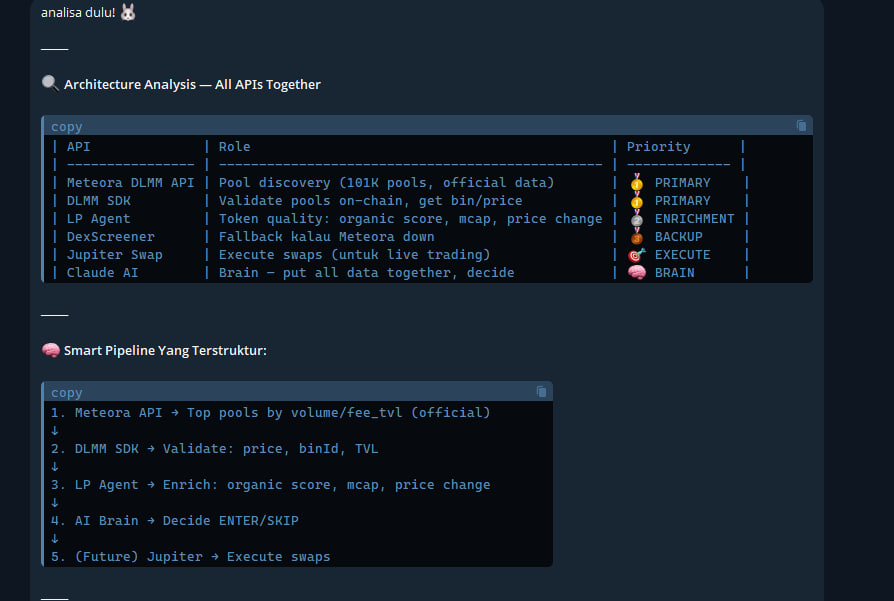Click the 'Priority' column header
894x601 pixels.
tap(659, 147)
